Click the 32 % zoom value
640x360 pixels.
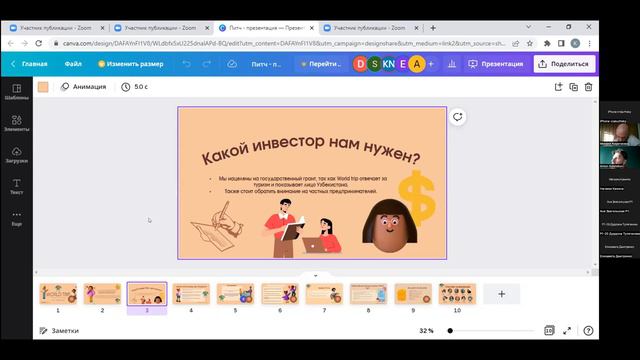(426, 331)
